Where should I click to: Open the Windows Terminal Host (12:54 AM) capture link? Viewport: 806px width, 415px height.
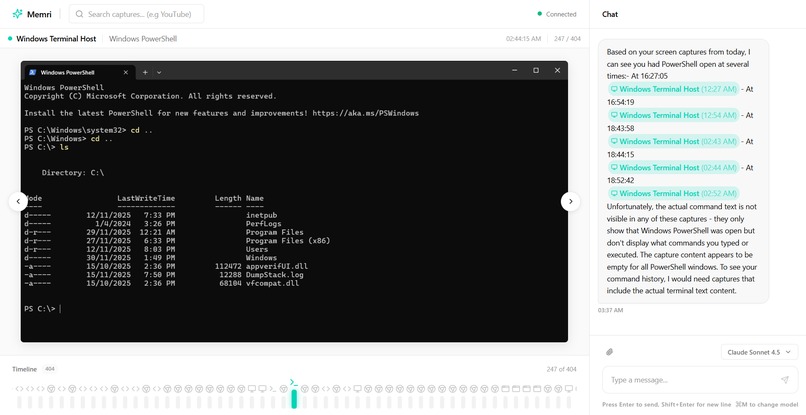pyautogui.click(x=673, y=115)
